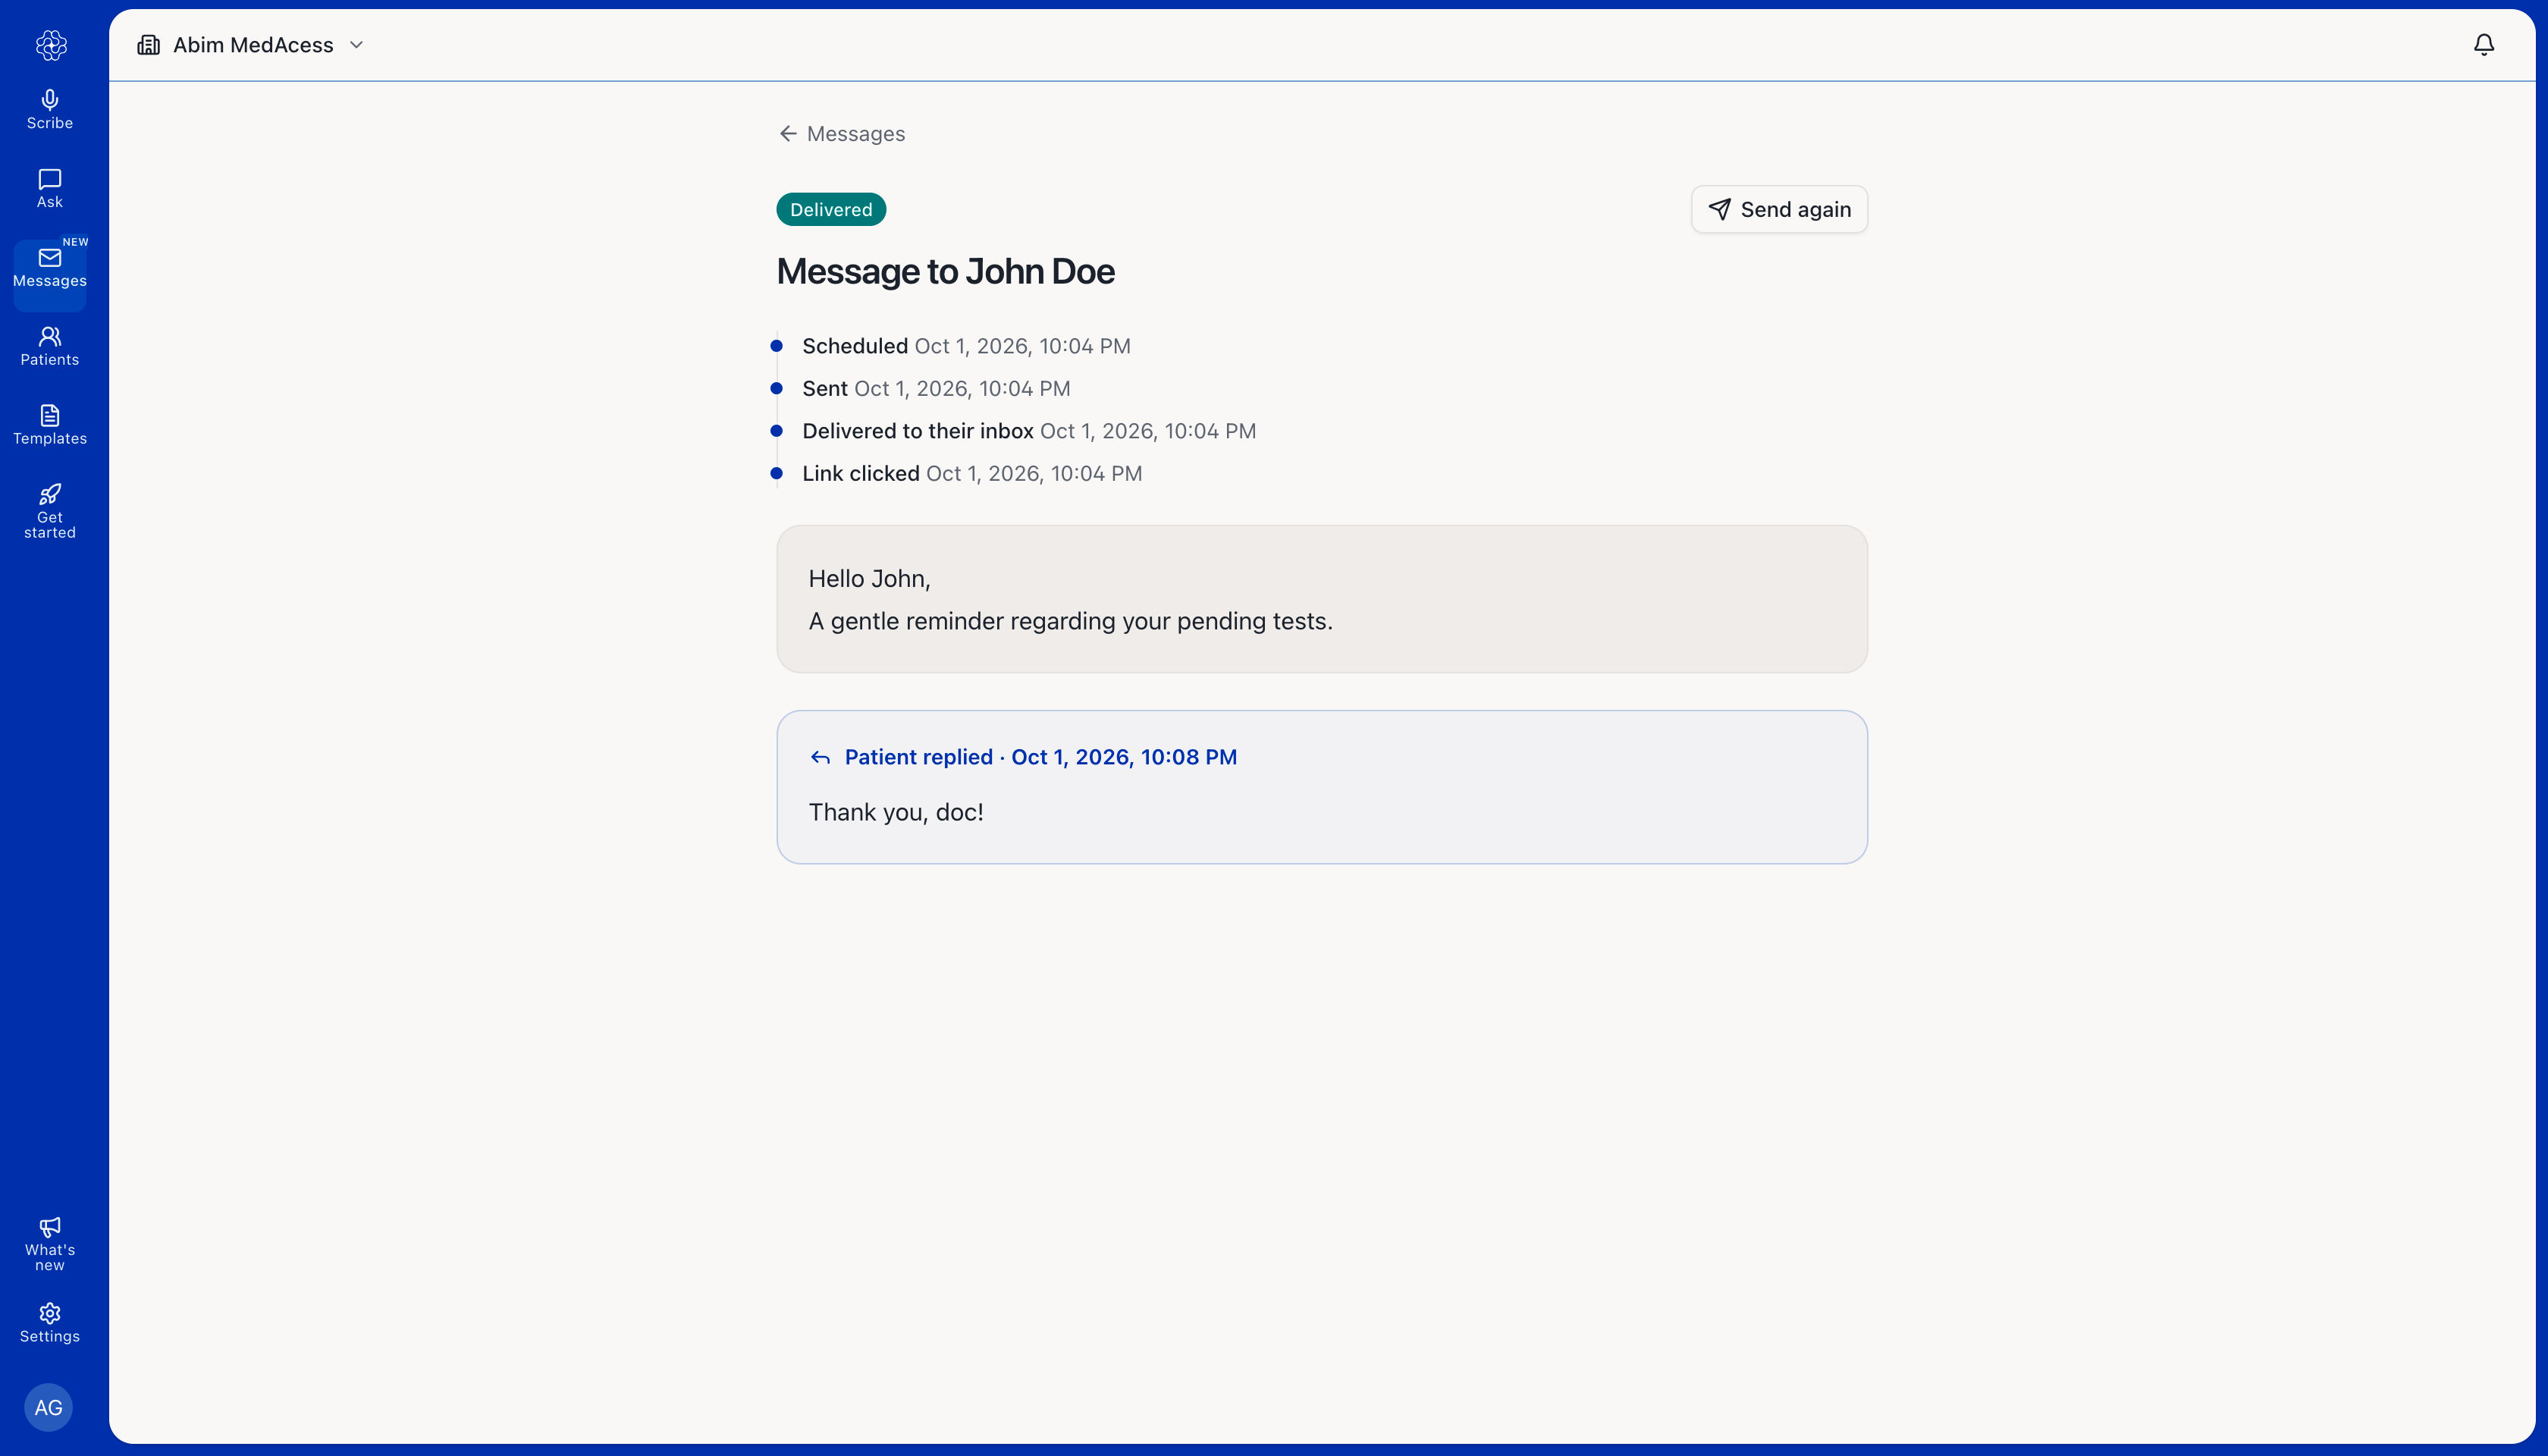Go back to Messages list
The image size is (2548, 1456).
841,134
